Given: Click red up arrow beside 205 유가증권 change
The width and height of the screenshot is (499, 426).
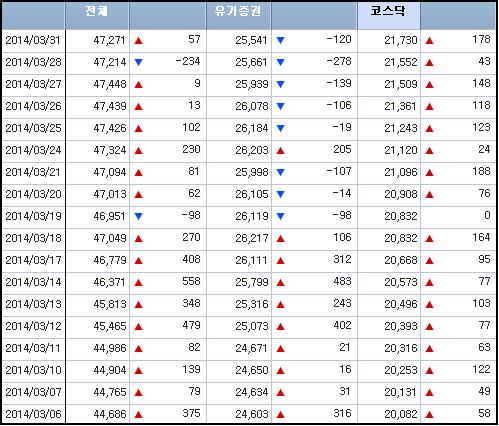Looking at the screenshot, I should [x=280, y=151].
